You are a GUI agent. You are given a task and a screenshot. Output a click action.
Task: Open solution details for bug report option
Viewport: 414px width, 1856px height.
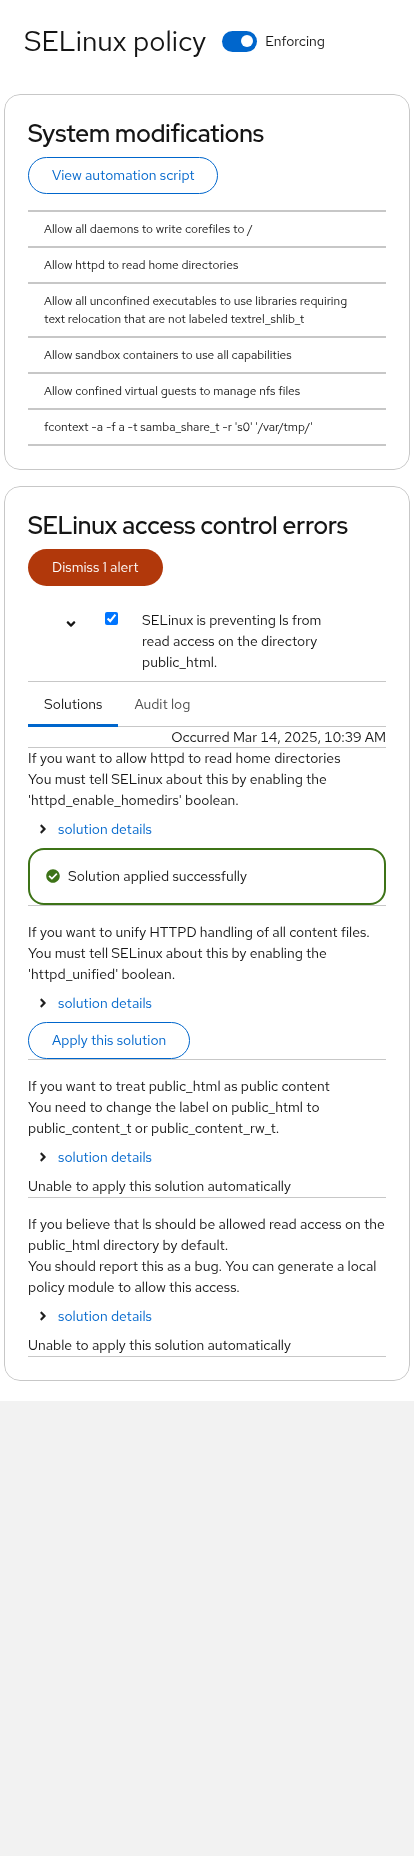click(x=105, y=1316)
